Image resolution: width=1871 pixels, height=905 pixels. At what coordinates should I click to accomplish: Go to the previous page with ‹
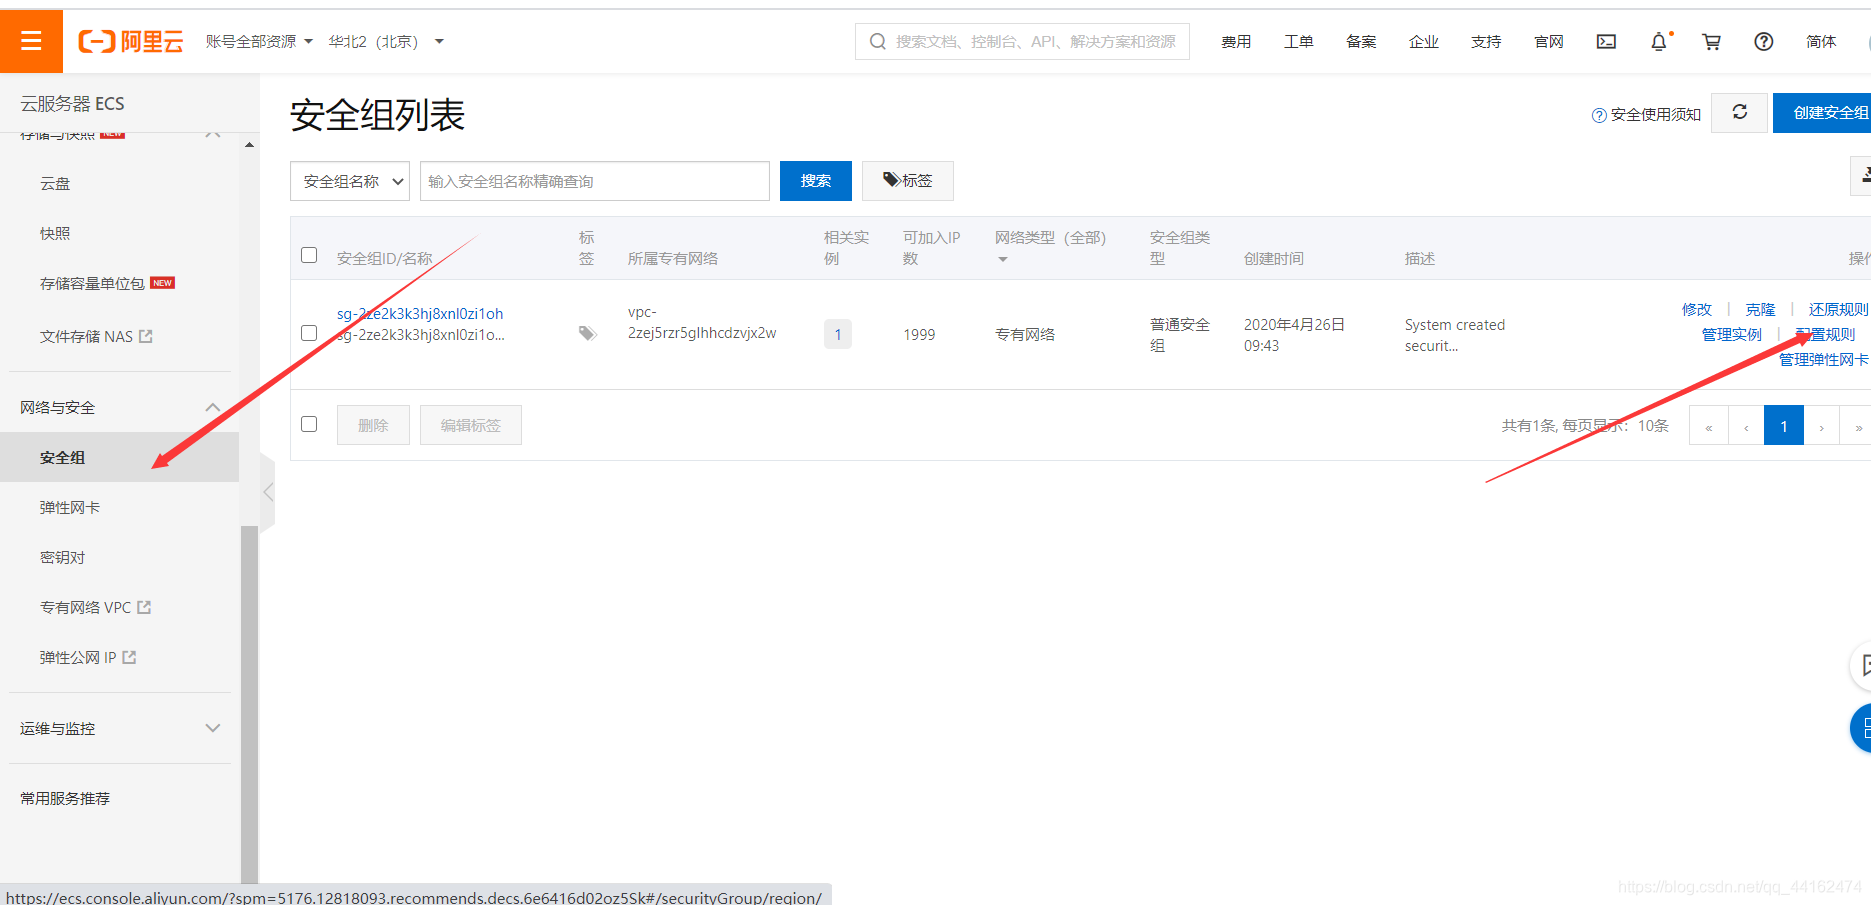(x=1746, y=426)
